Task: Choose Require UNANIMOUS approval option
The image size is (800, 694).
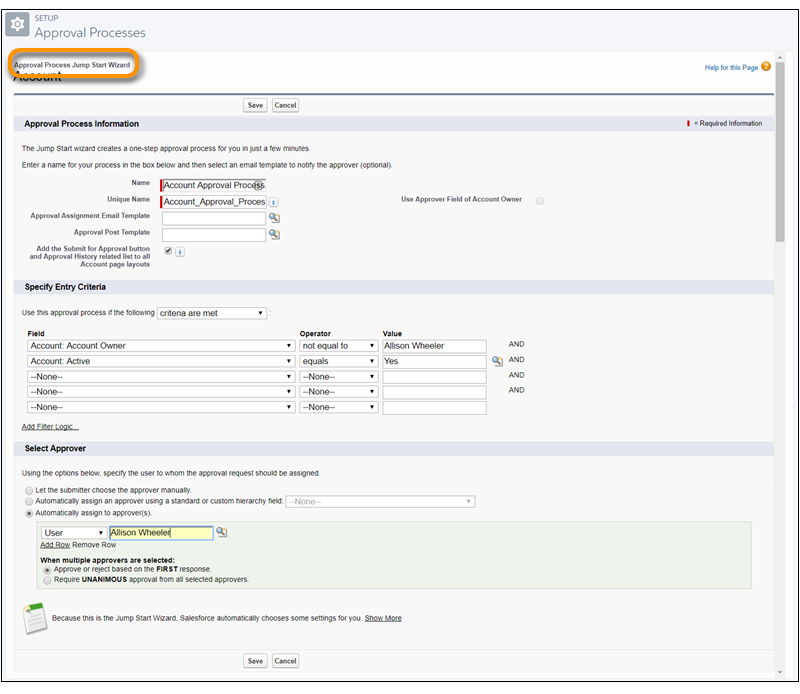Action: pos(47,580)
